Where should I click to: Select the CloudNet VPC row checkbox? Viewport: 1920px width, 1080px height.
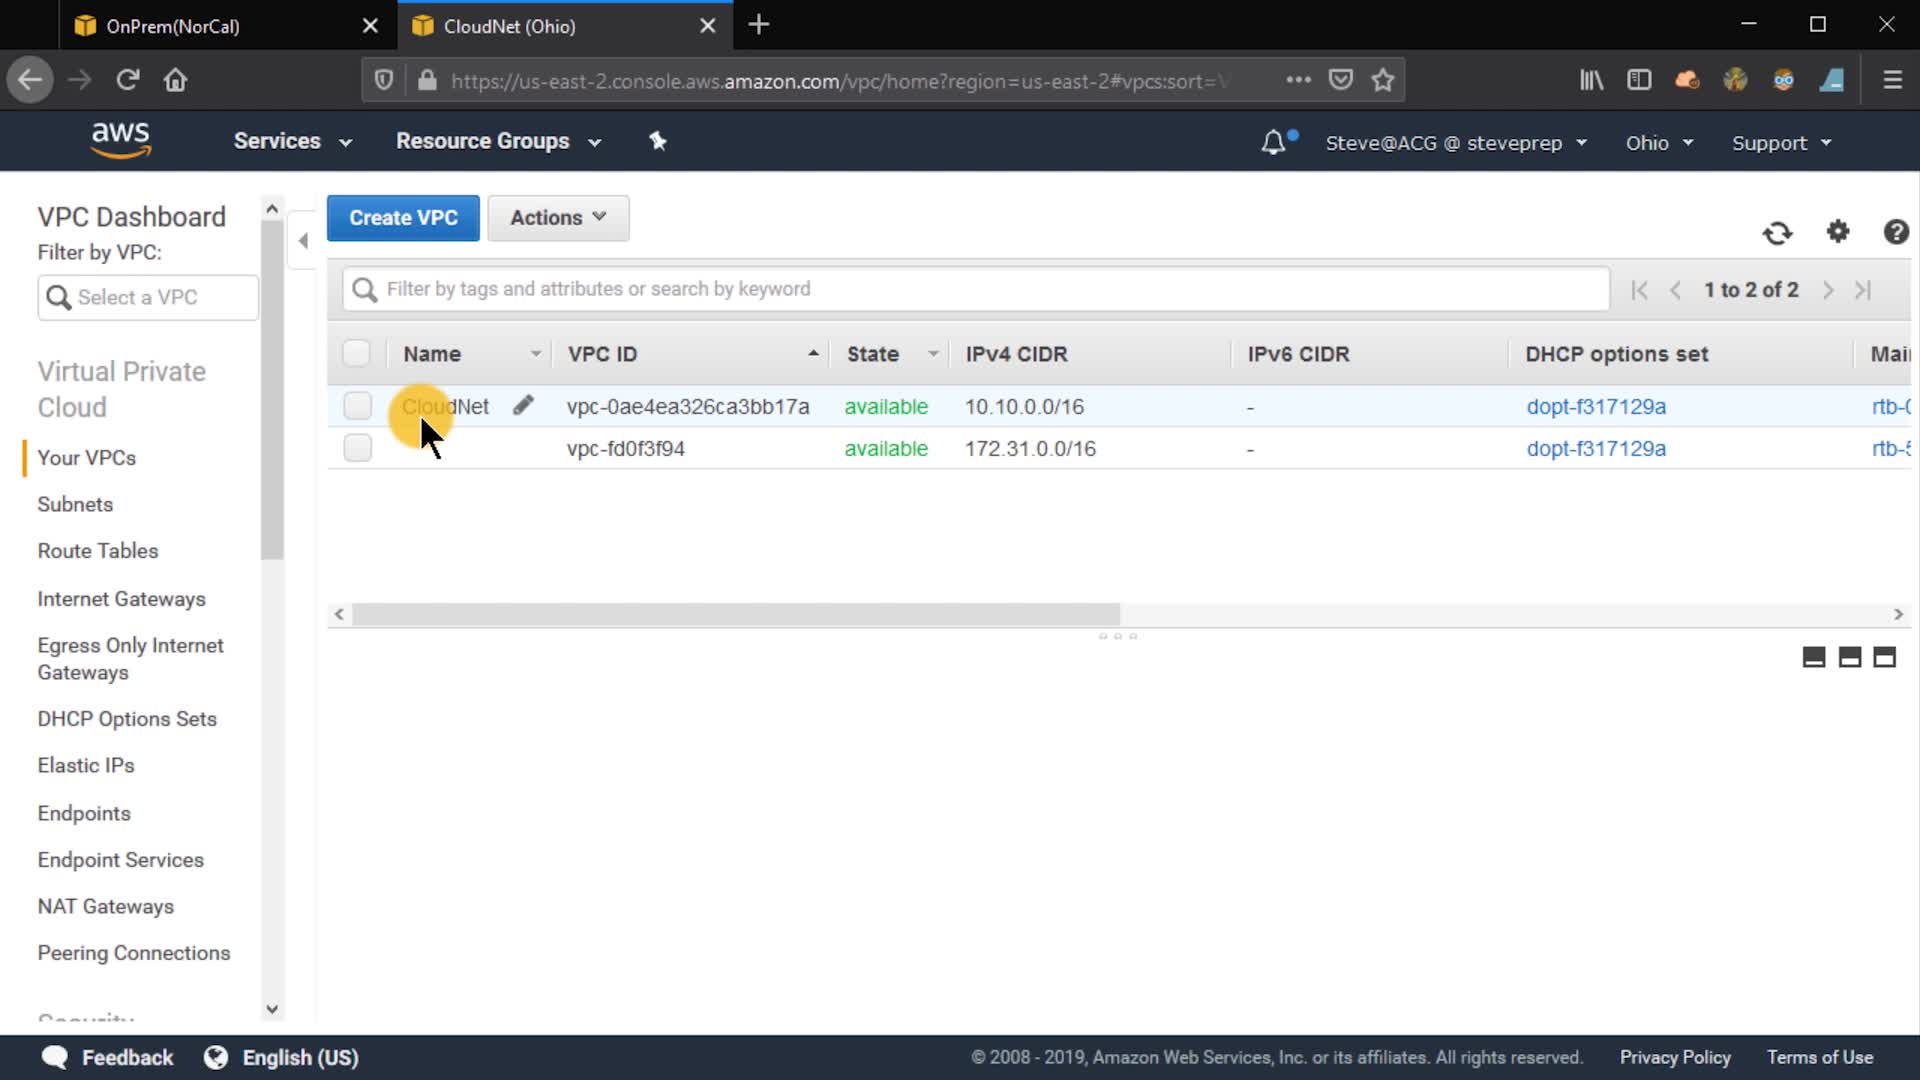point(357,406)
